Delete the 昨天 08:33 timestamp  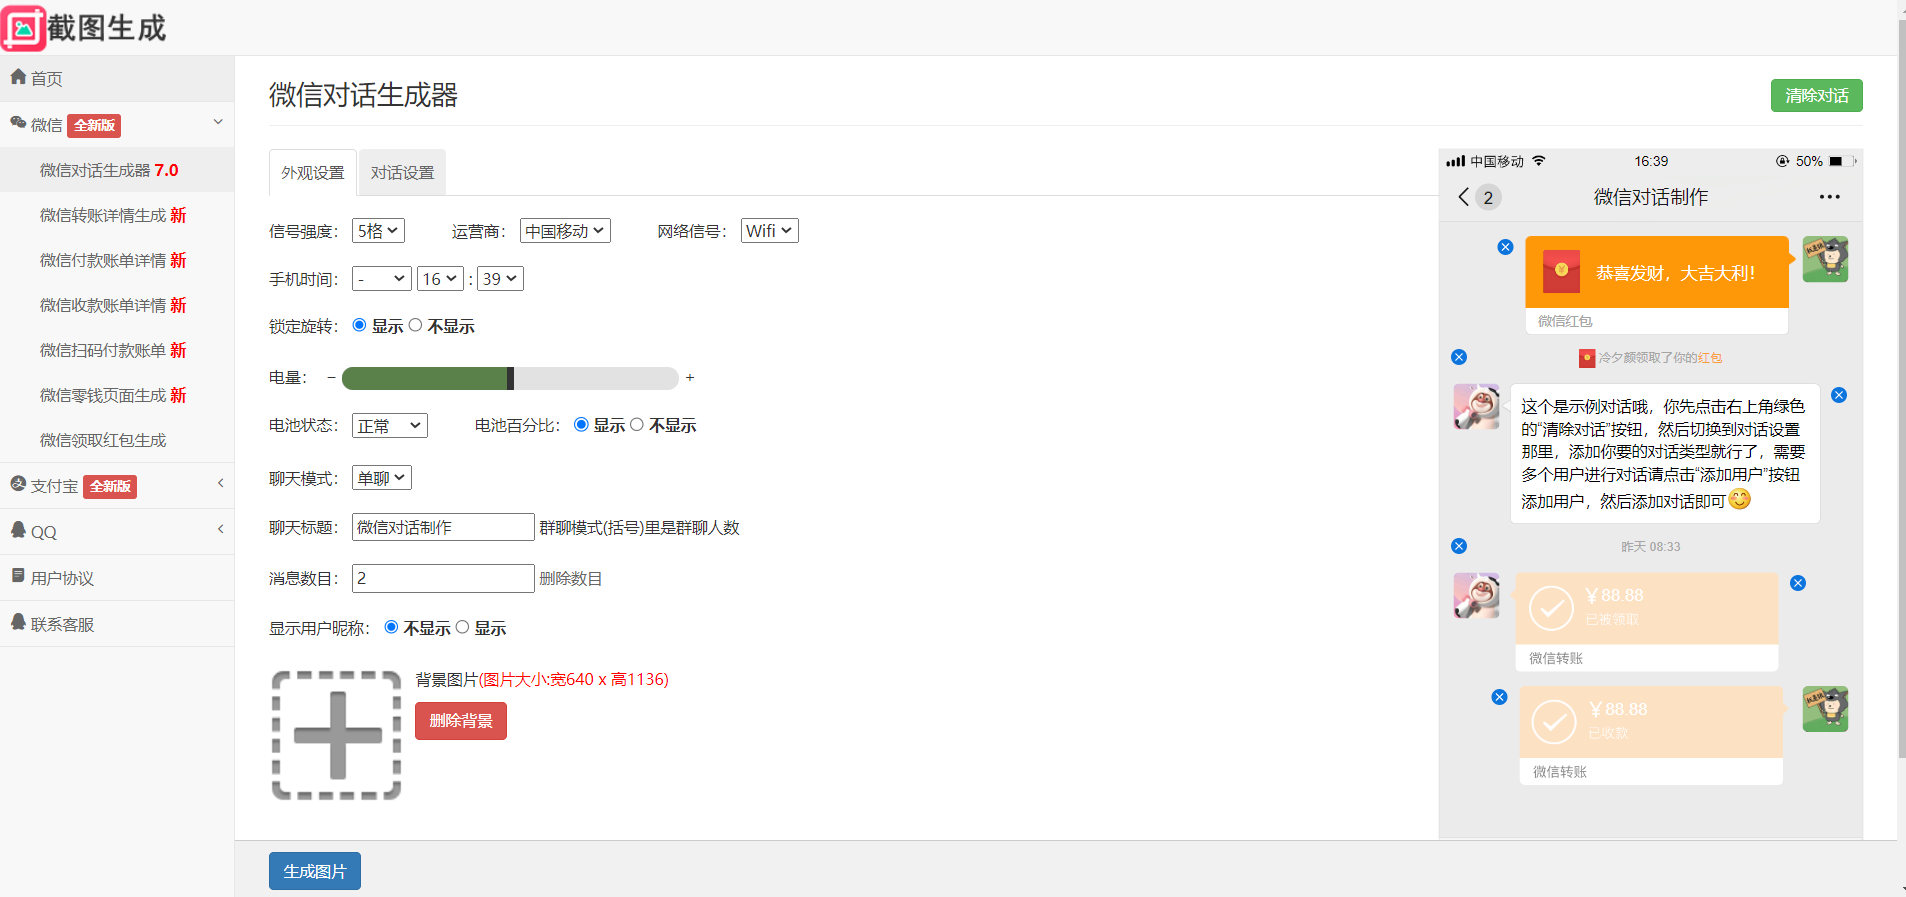(x=1459, y=546)
